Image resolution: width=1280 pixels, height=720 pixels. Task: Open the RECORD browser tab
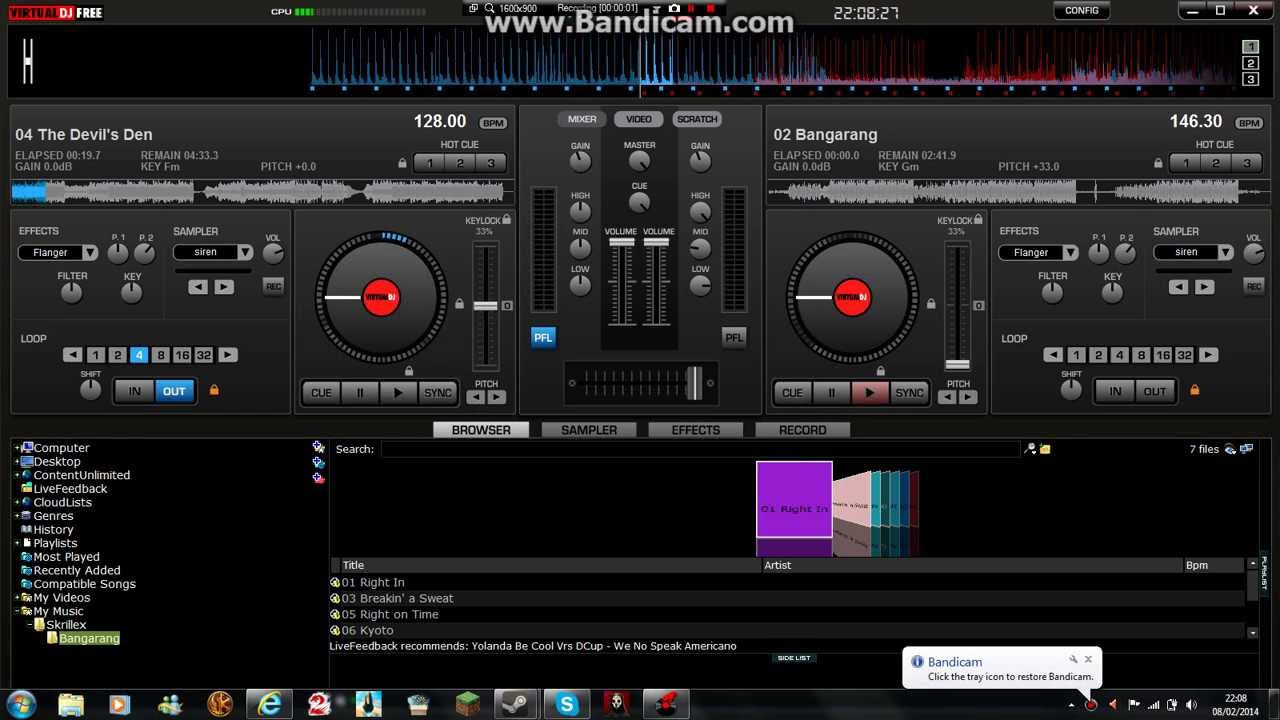pyautogui.click(x=802, y=430)
